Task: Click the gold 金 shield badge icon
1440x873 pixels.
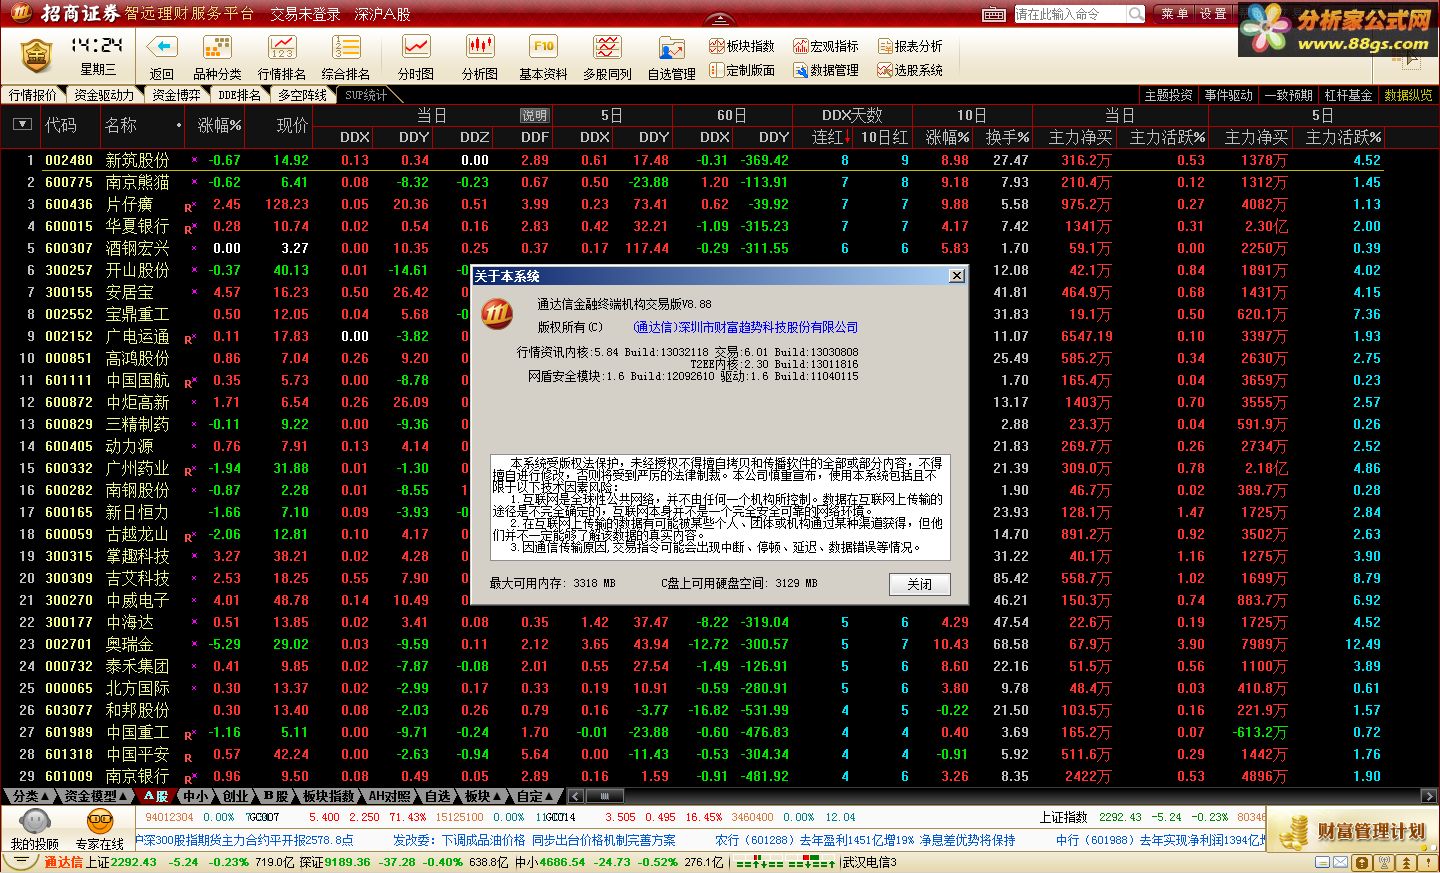Action: point(36,56)
